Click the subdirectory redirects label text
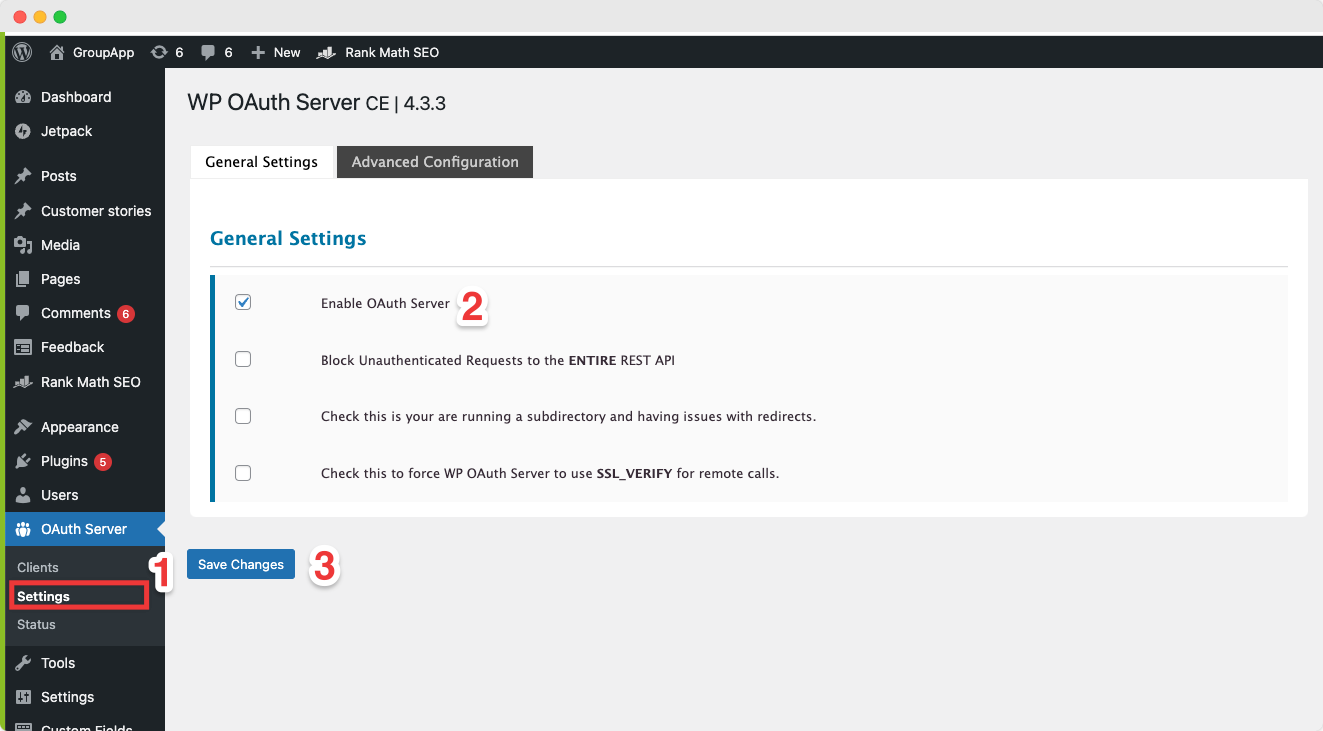This screenshot has height=731, width=1323. click(568, 416)
